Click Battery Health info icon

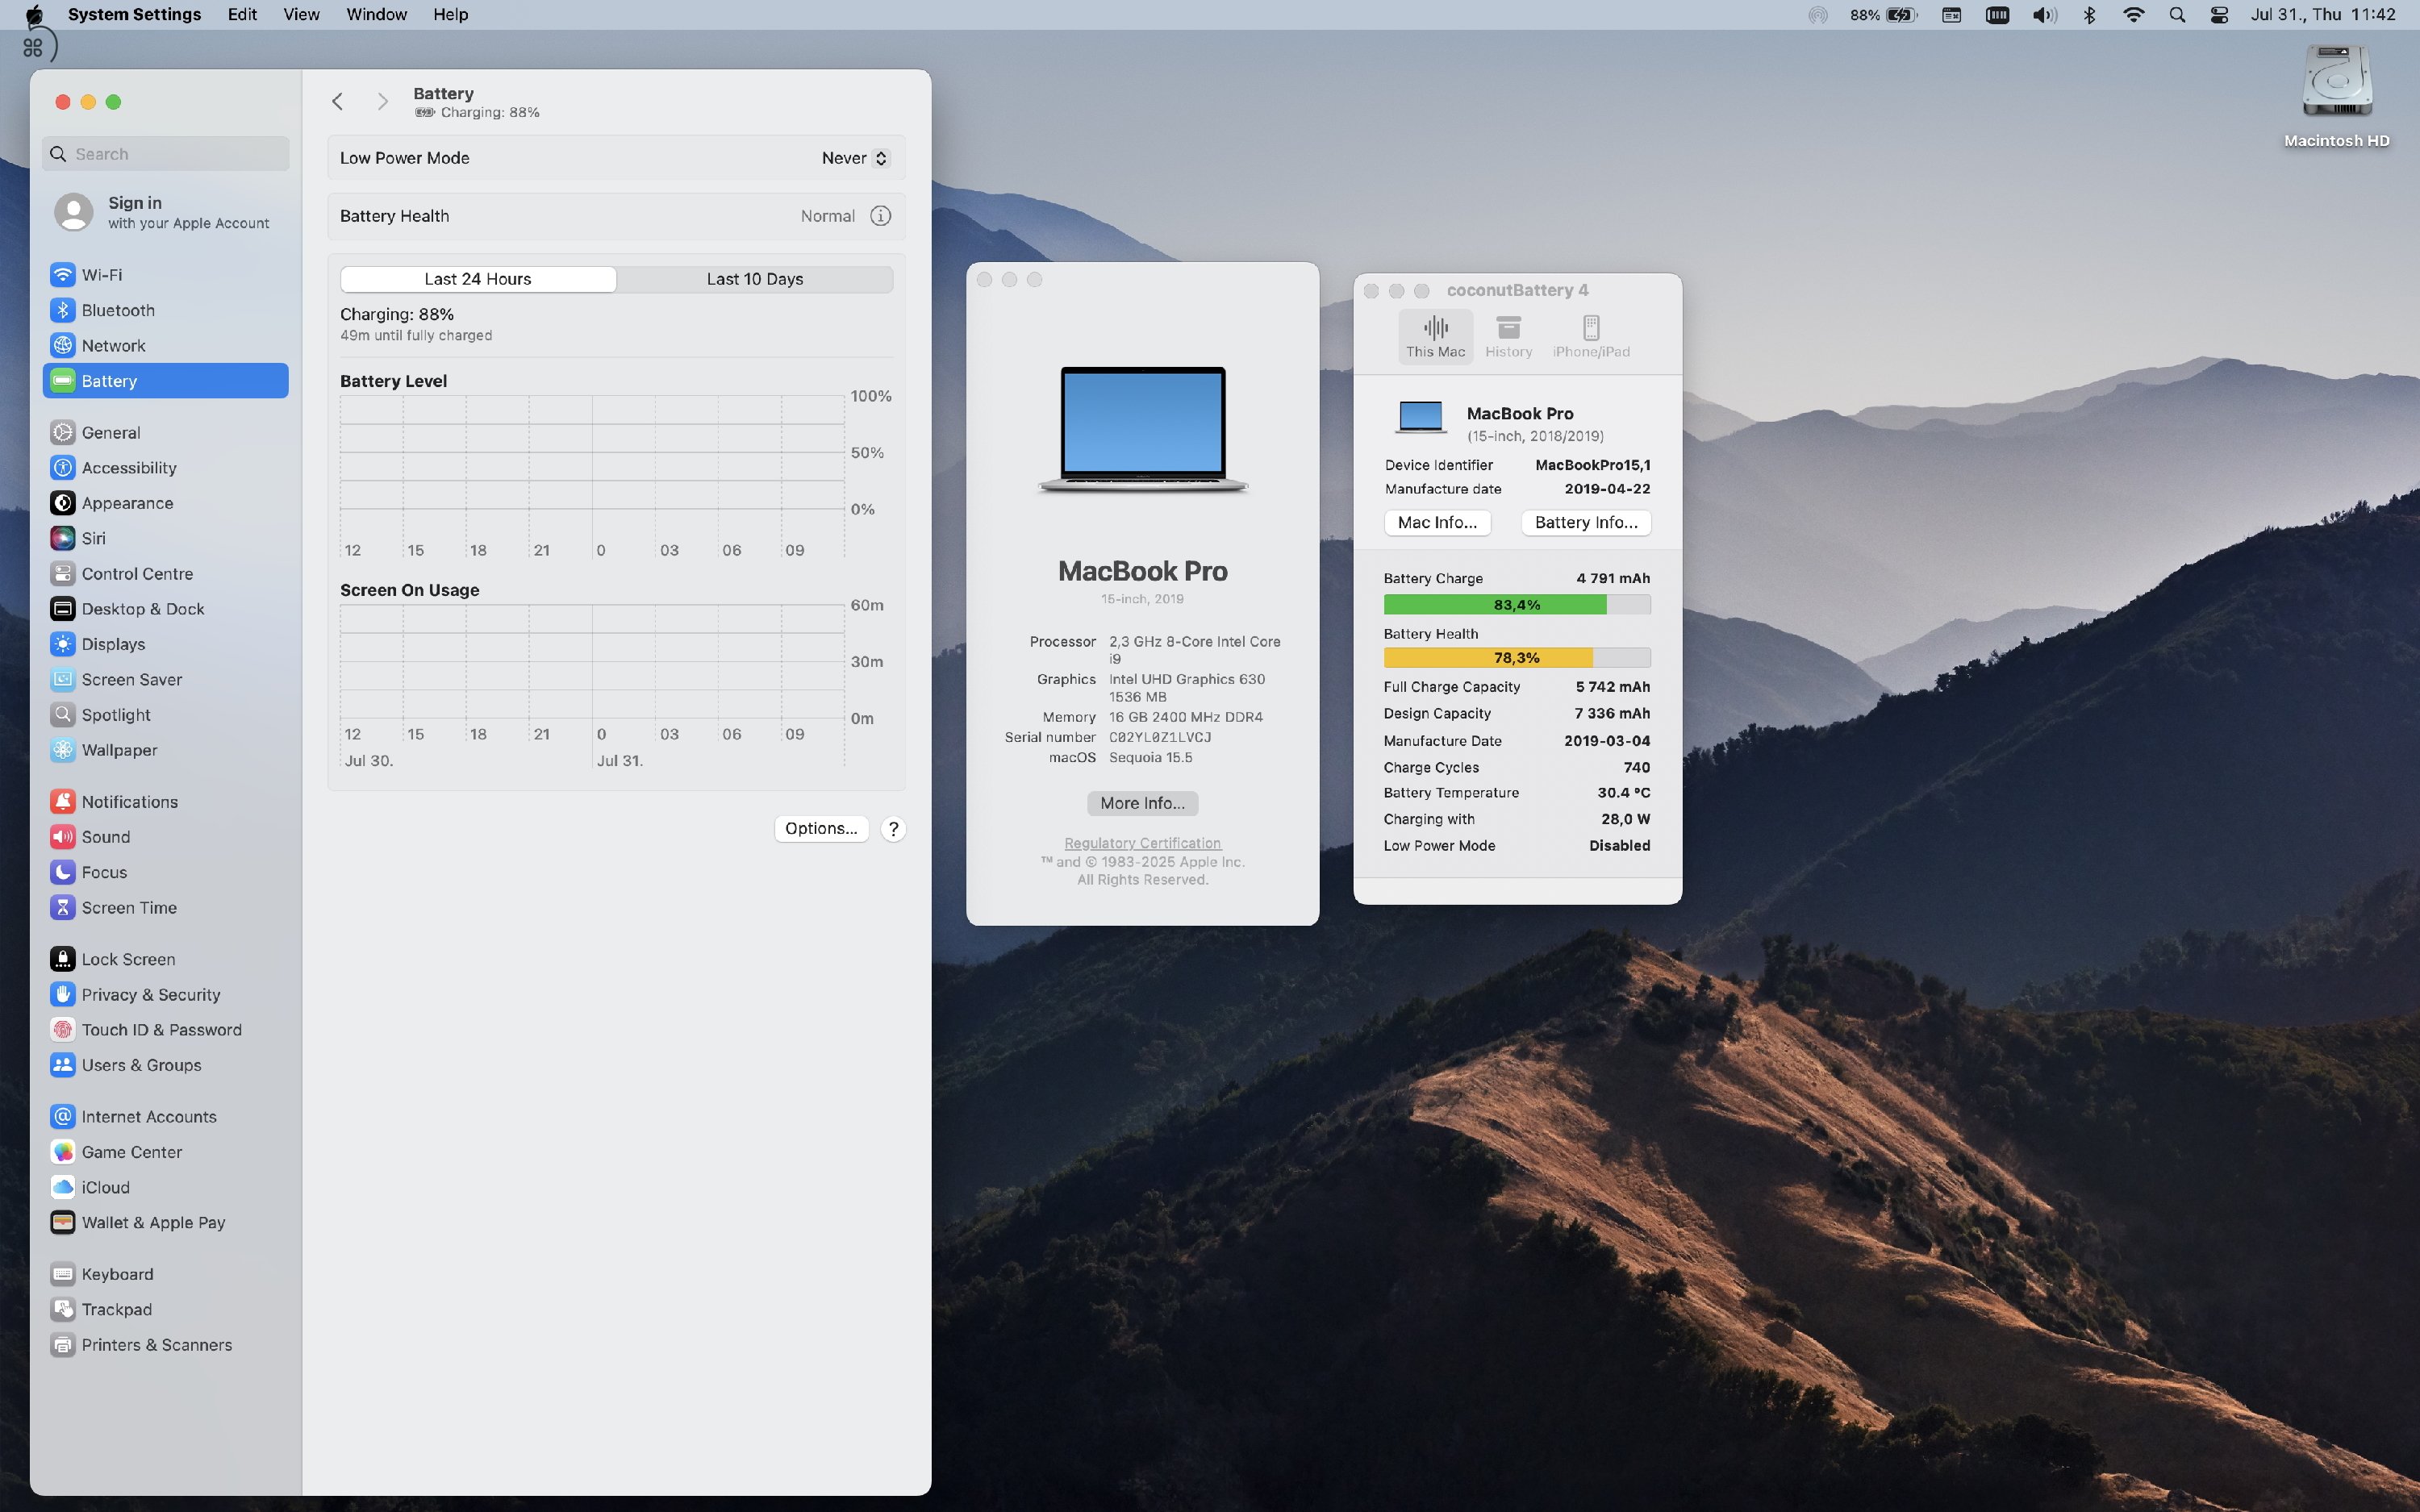click(880, 216)
